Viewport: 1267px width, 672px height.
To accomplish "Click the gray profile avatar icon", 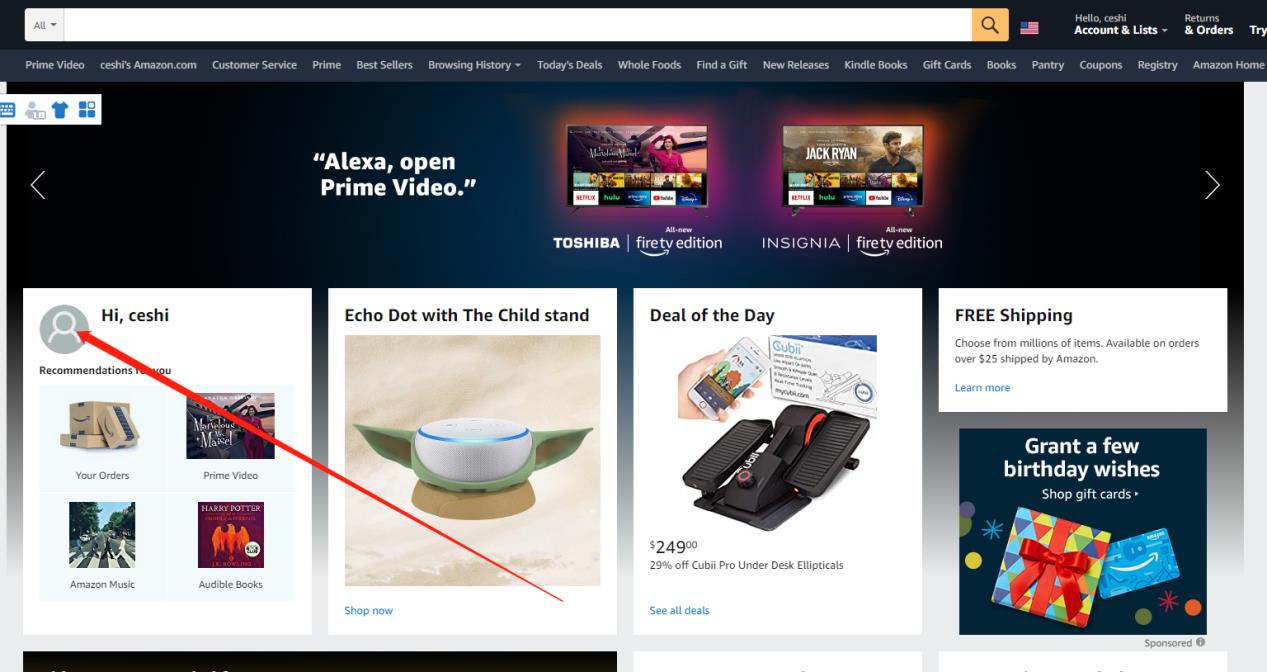I will pos(63,329).
